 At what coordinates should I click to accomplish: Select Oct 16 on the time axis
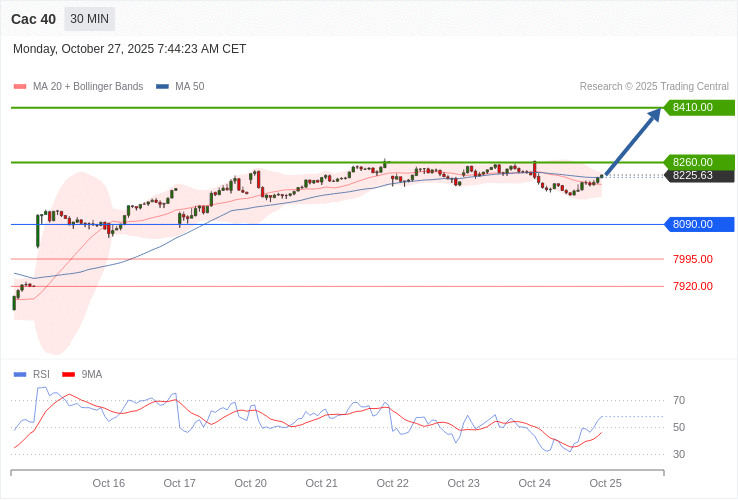pyautogui.click(x=109, y=483)
